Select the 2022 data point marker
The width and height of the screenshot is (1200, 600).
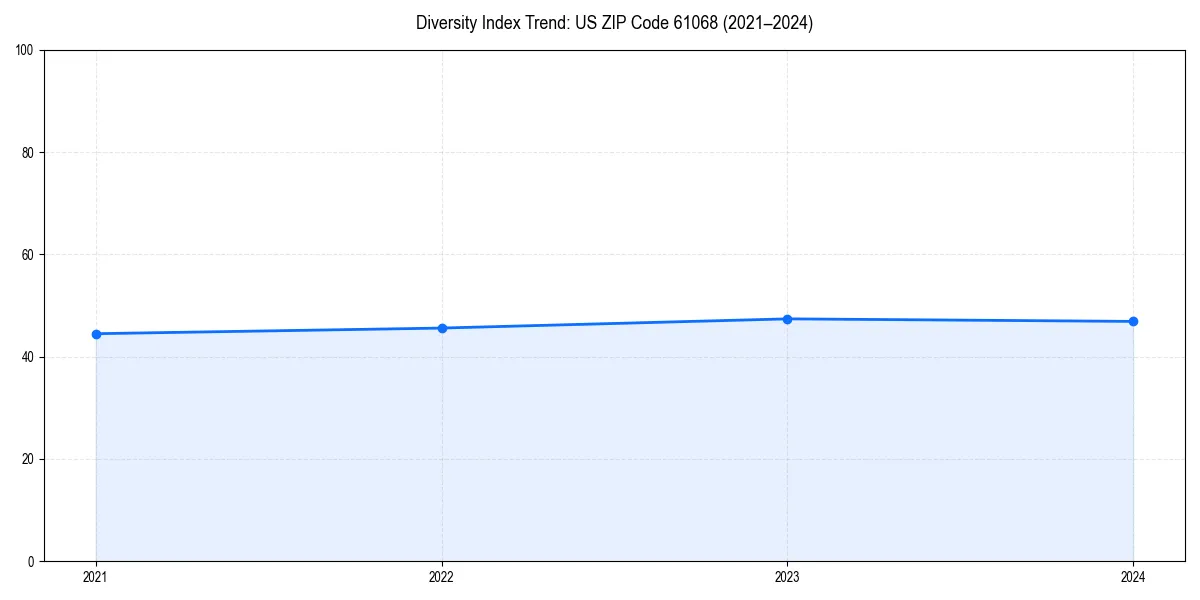click(x=441, y=326)
